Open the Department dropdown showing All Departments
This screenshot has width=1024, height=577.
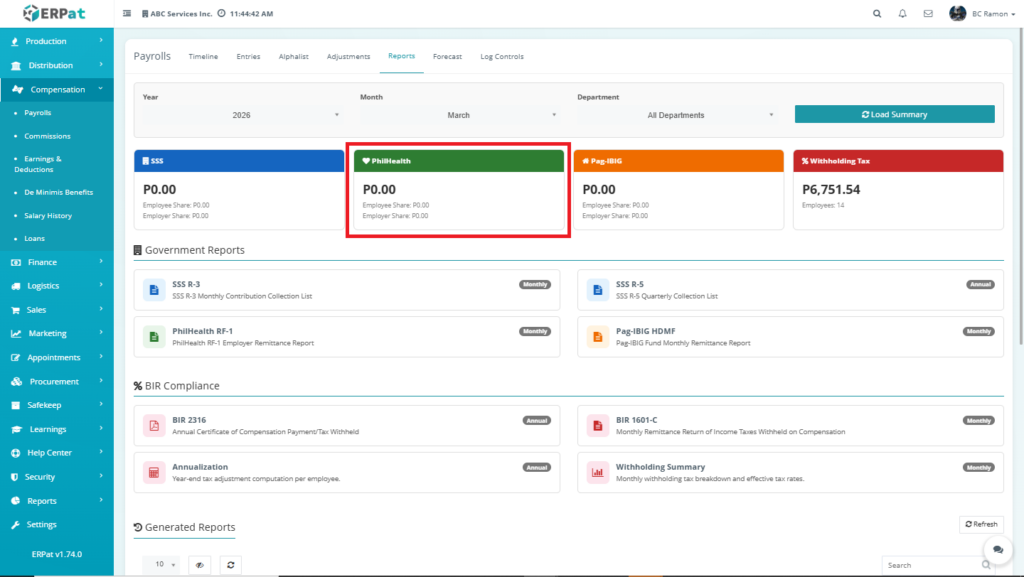676,115
